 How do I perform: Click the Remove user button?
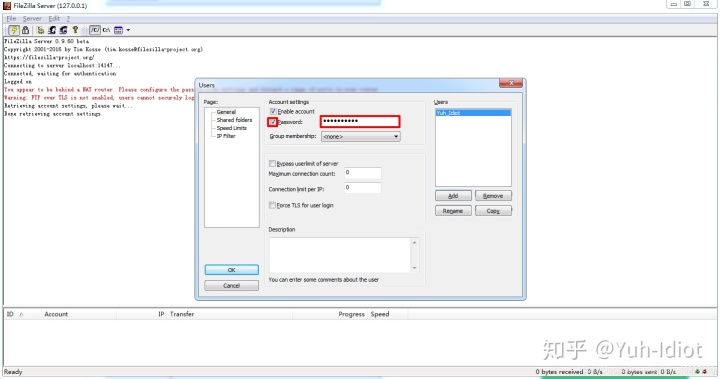tap(493, 196)
